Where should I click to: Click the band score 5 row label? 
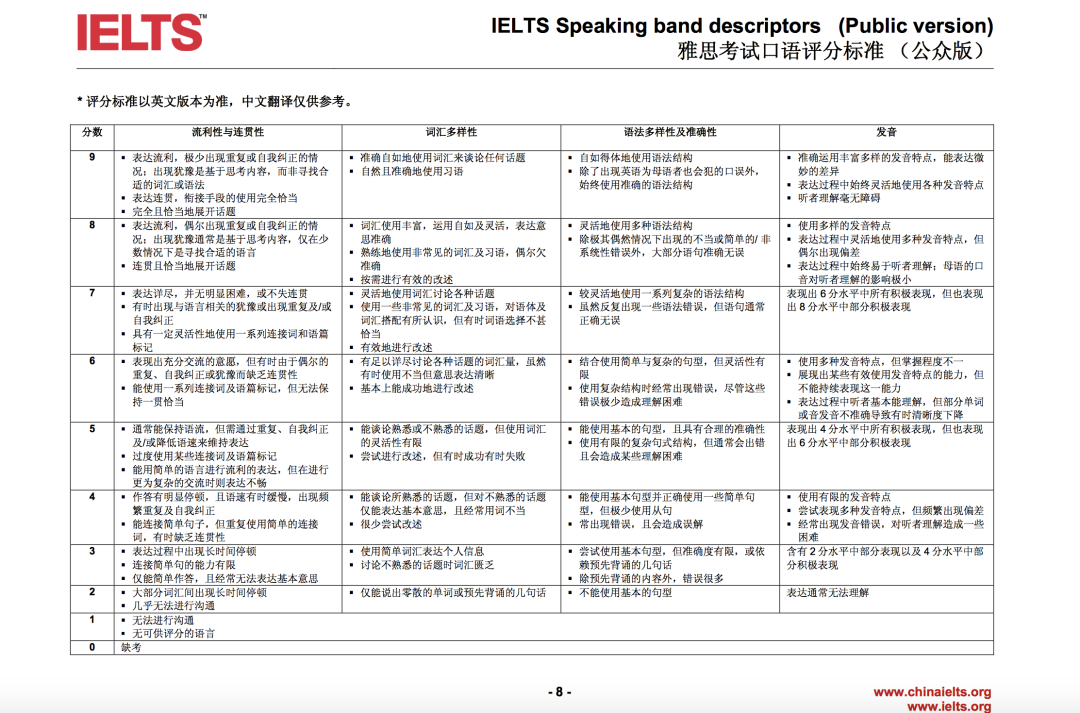[x=92, y=428]
